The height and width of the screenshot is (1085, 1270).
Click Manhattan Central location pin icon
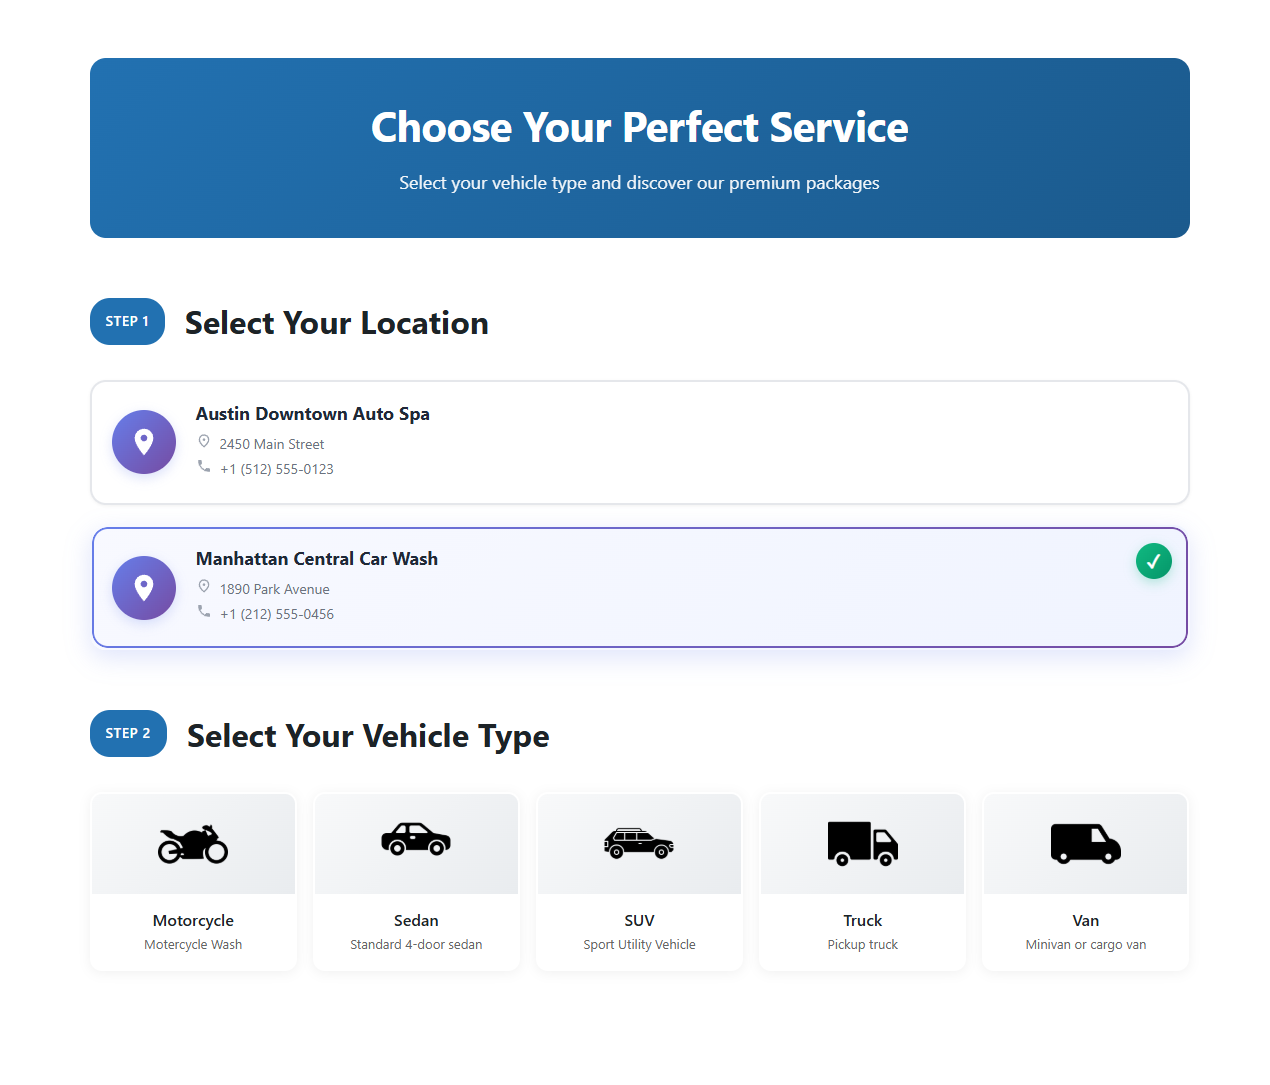tap(144, 588)
